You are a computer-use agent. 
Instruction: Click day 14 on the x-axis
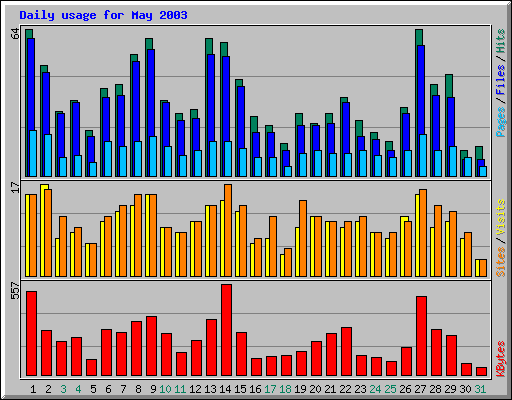click(225, 389)
